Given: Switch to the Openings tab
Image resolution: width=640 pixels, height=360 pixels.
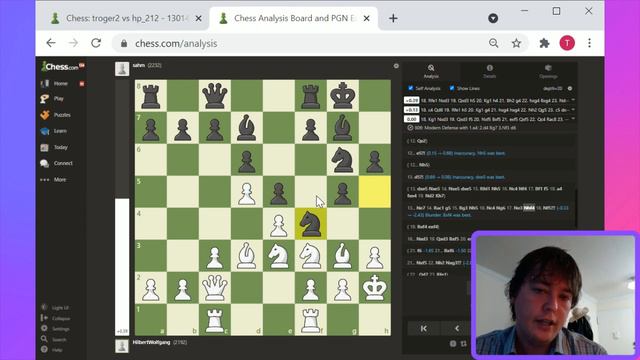Looking at the screenshot, I should coord(548,71).
